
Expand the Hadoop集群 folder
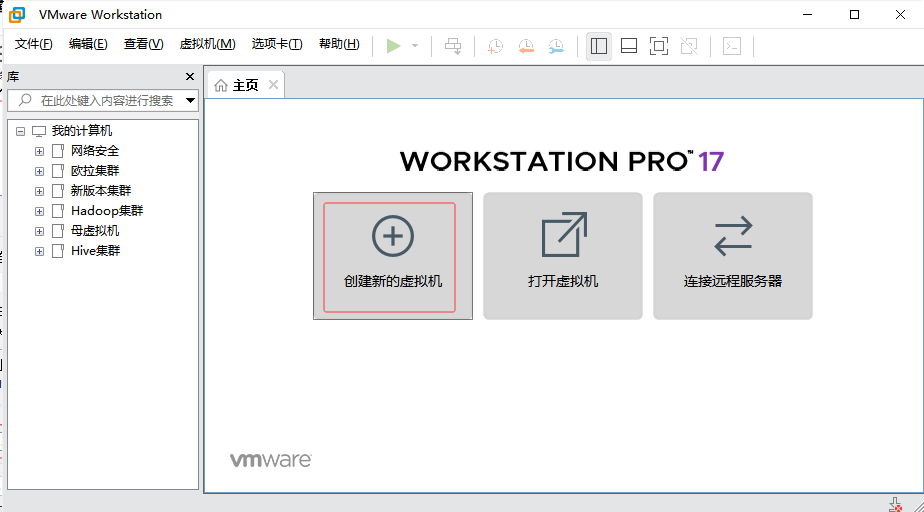point(39,212)
